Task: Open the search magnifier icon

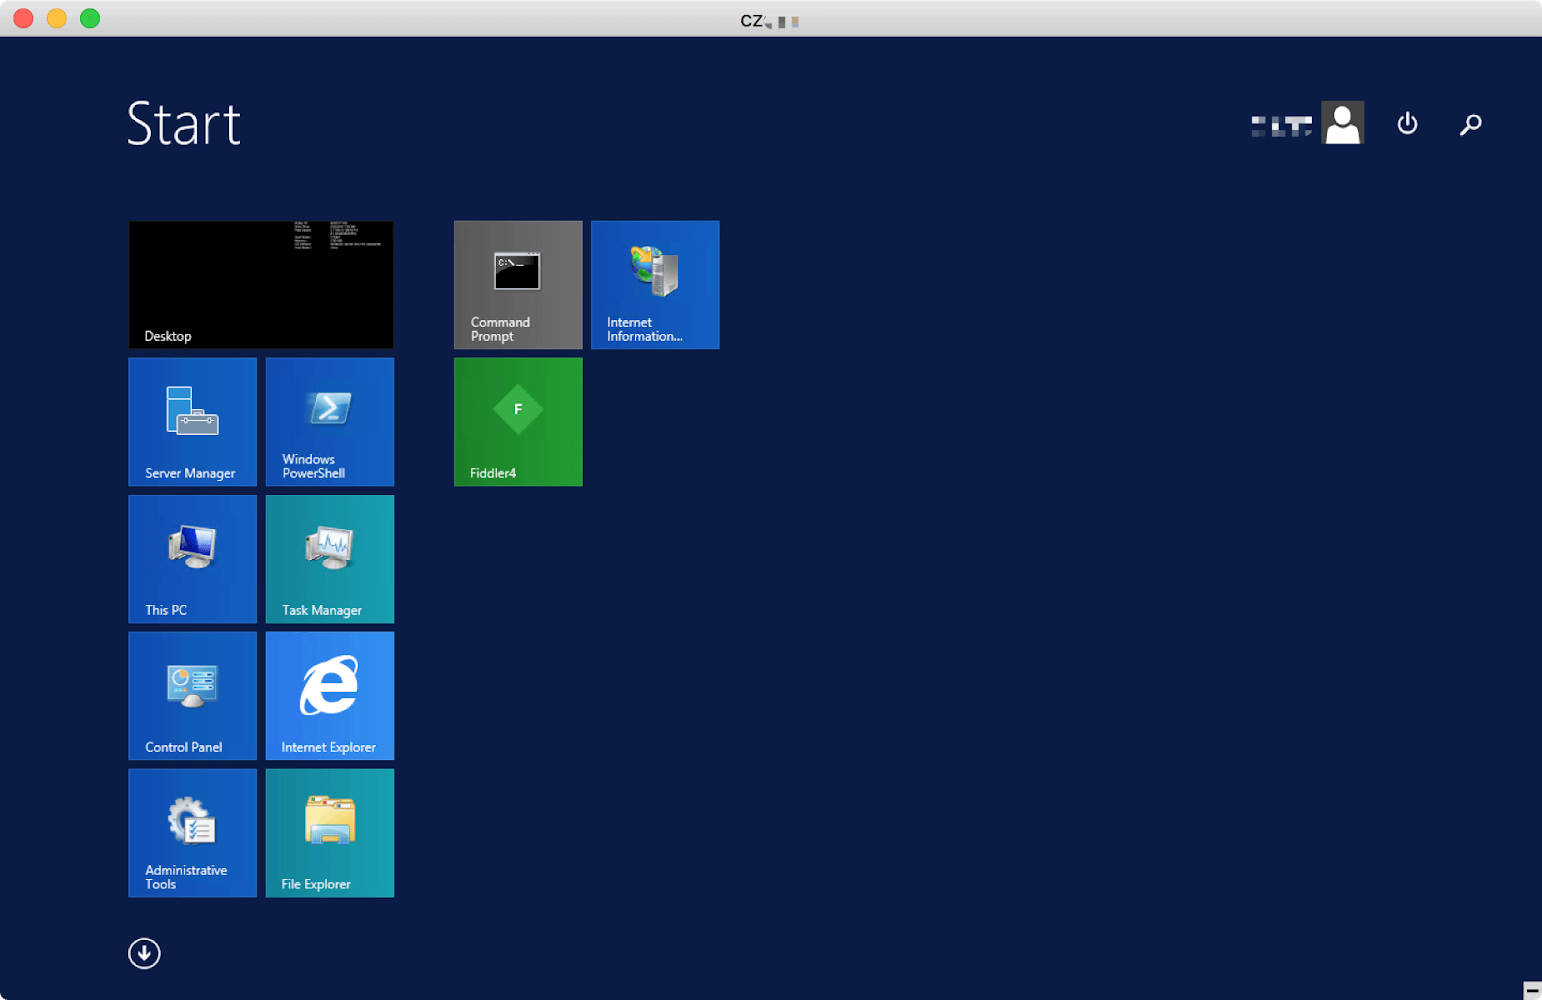Action: tap(1470, 124)
